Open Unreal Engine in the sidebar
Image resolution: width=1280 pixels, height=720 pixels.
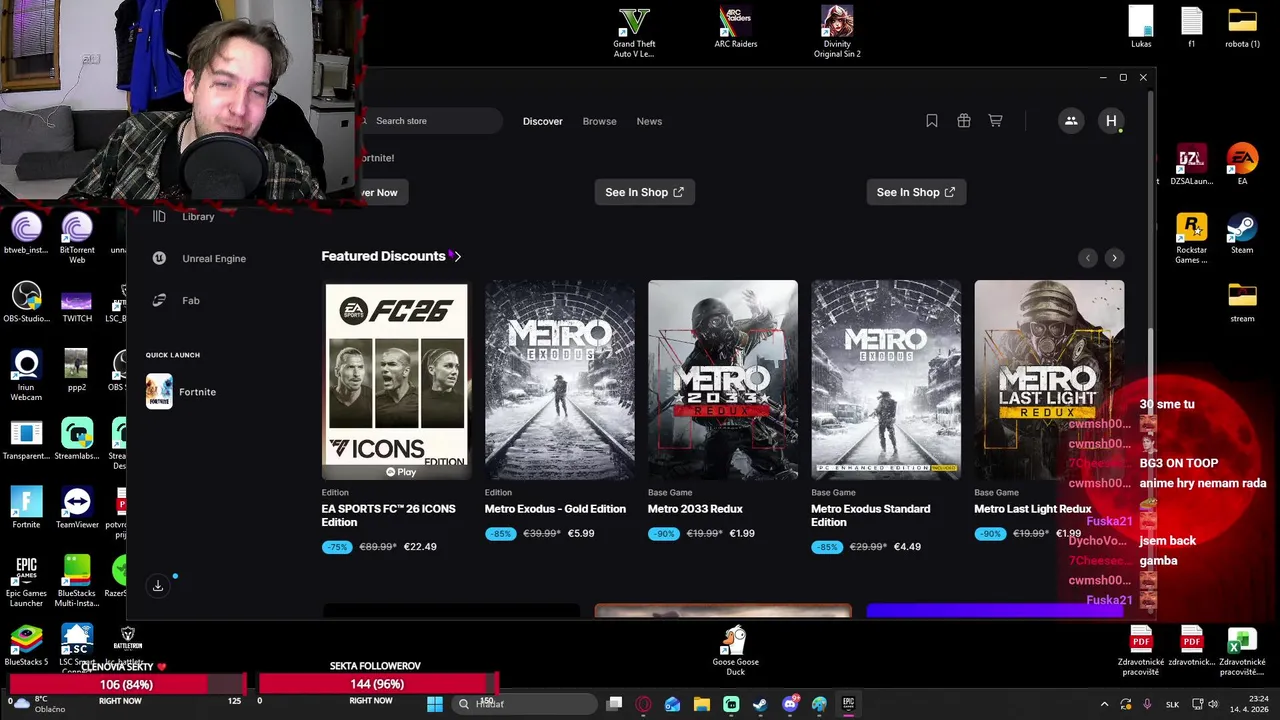tap(214, 258)
